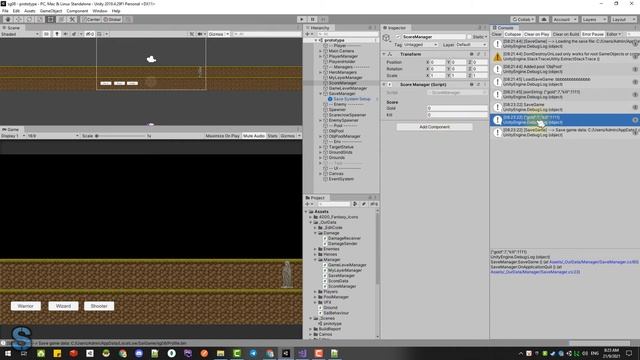
Task: Click the warning icon of DontDestroyOnLoad log
Action: 497,57
